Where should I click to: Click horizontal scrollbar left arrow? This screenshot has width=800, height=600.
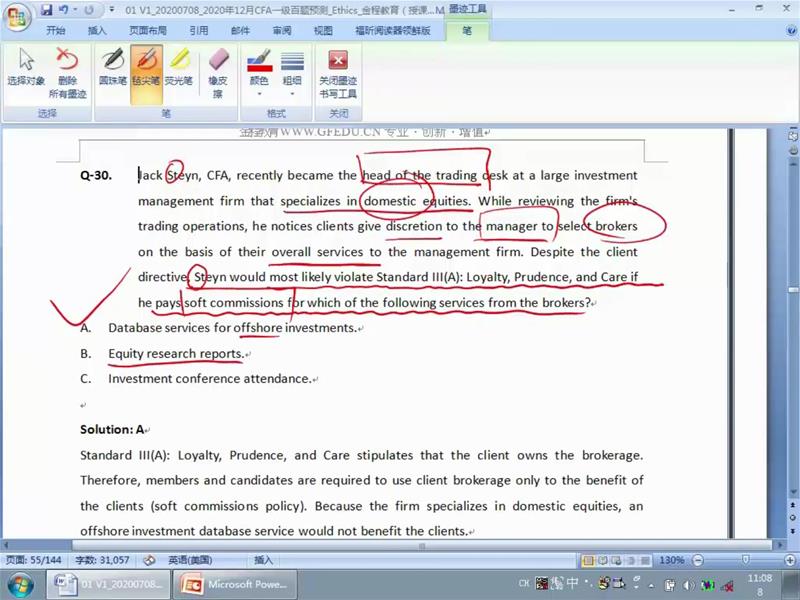[7, 545]
